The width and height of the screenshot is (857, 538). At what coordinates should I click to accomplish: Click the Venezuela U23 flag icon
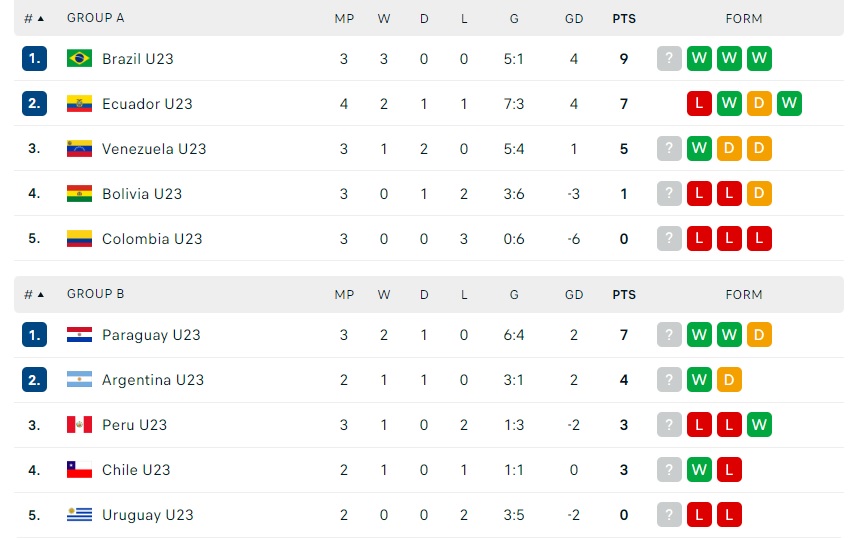pos(79,149)
